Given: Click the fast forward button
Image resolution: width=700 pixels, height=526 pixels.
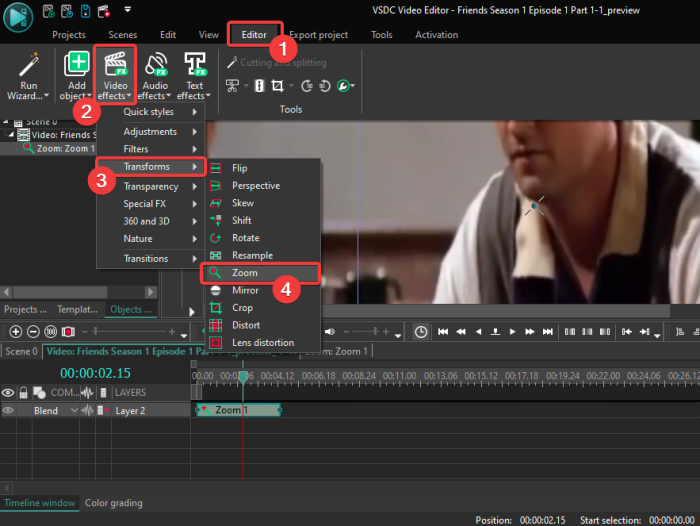Looking at the screenshot, I should point(530,332).
